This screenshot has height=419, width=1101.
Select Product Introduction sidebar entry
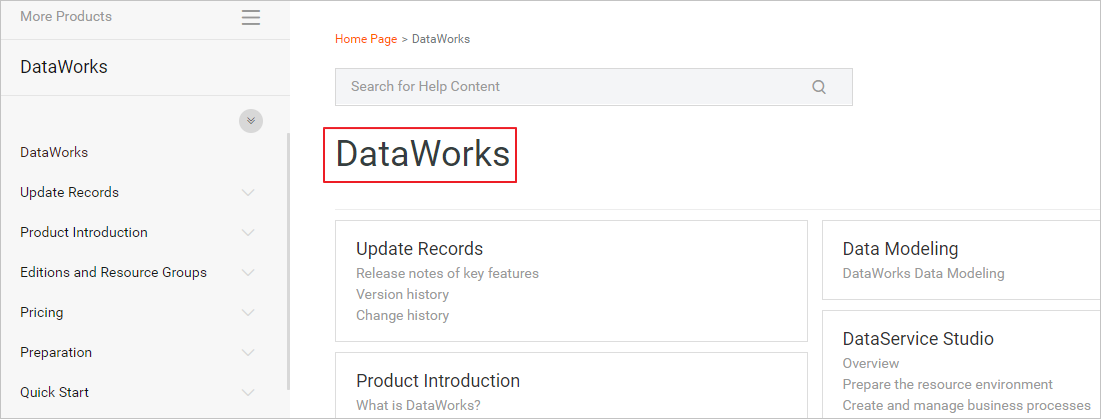84,232
